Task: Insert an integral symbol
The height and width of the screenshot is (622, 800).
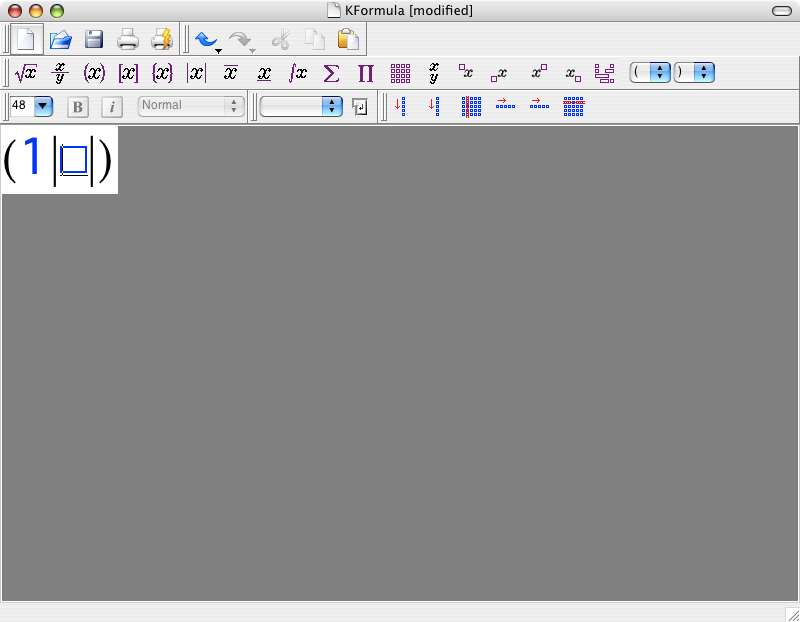Action: (x=298, y=73)
